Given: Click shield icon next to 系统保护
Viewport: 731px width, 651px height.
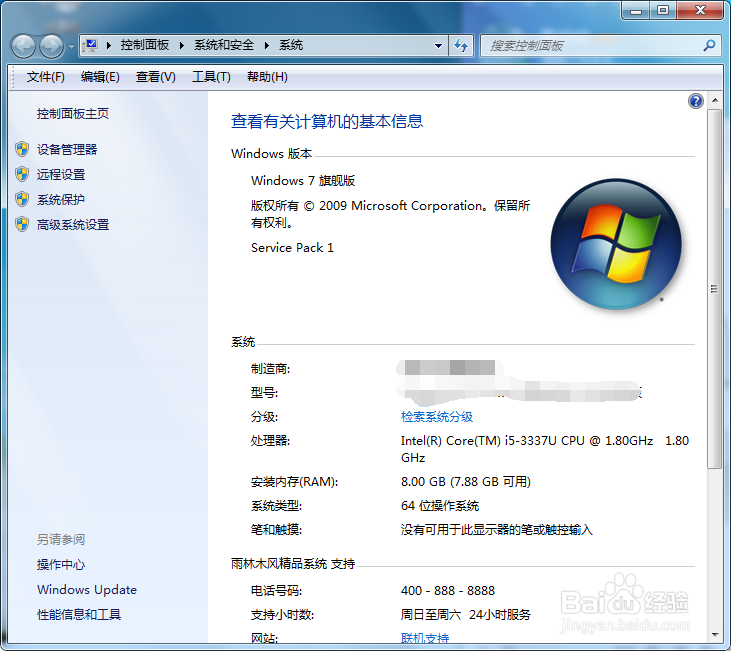Looking at the screenshot, I should pos(22,200).
